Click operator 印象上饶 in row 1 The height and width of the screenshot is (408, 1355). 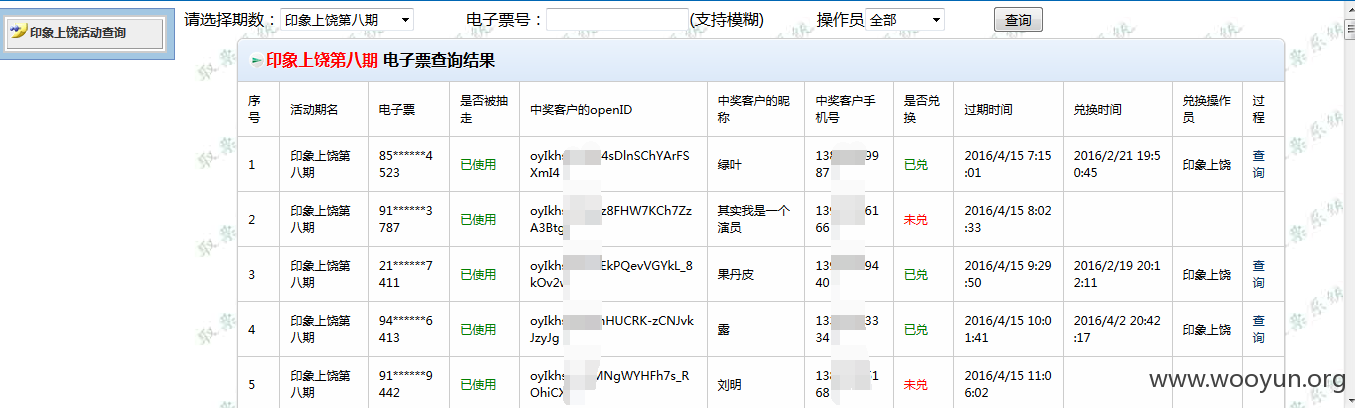[1207, 164]
